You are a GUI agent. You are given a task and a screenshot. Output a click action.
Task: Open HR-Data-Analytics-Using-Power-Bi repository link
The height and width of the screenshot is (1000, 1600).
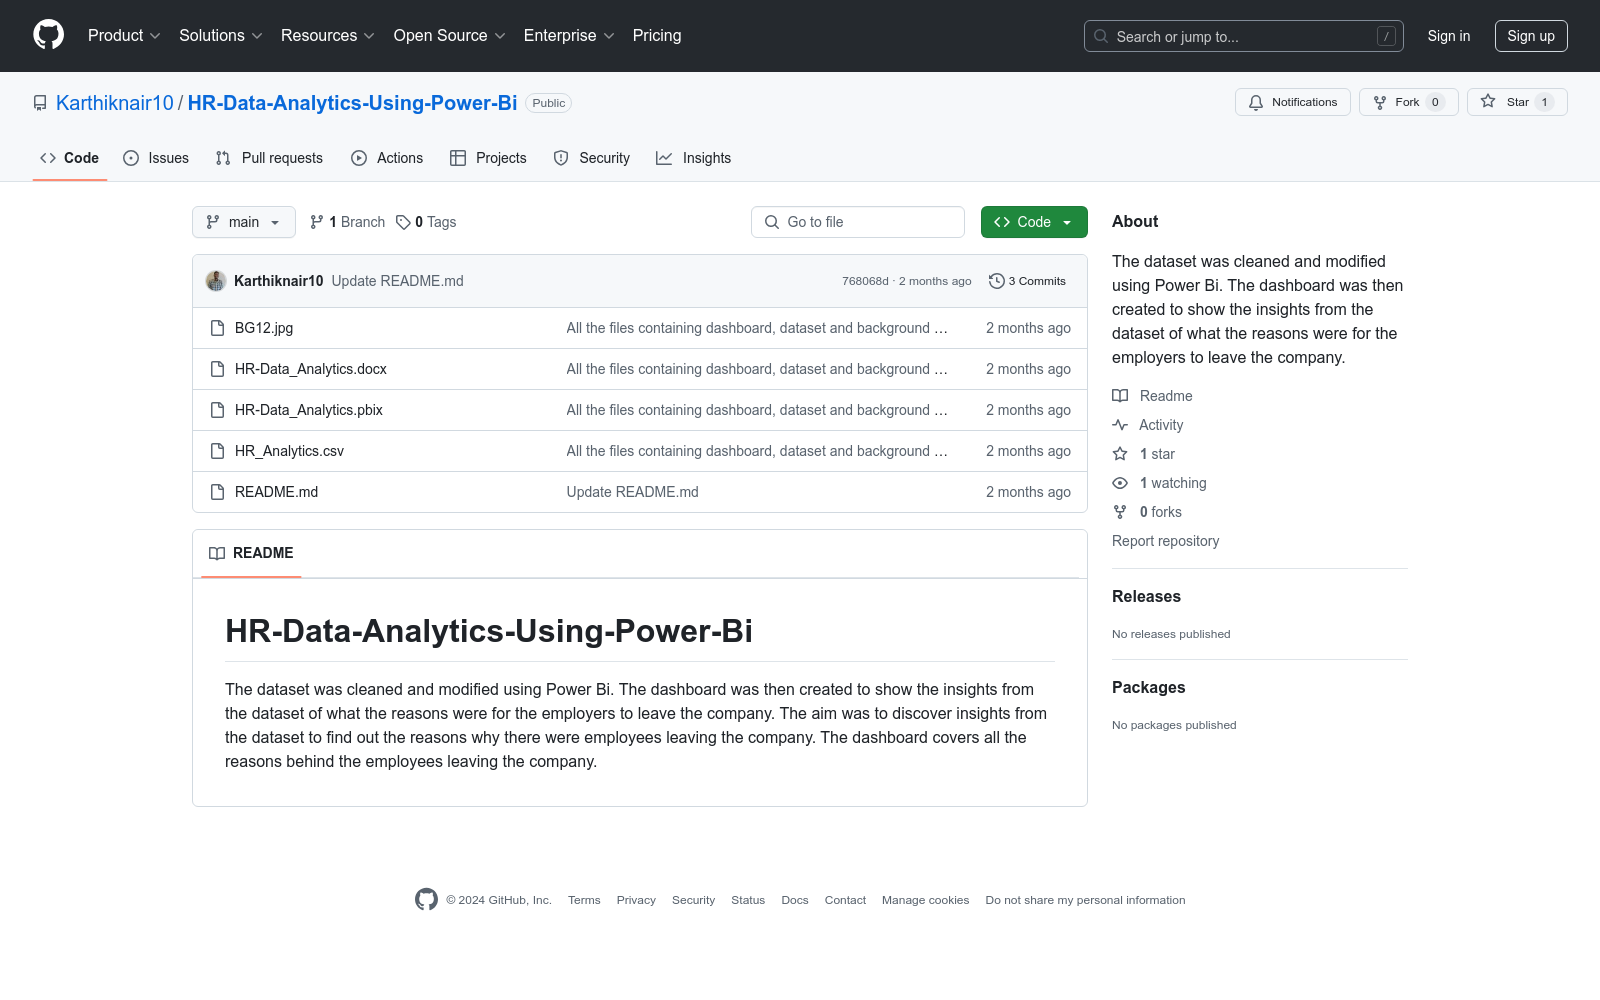[x=352, y=103]
